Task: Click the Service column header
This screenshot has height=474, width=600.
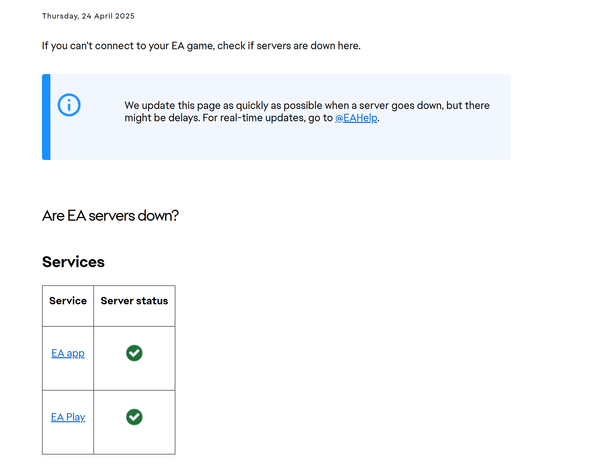Action: (x=68, y=300)
